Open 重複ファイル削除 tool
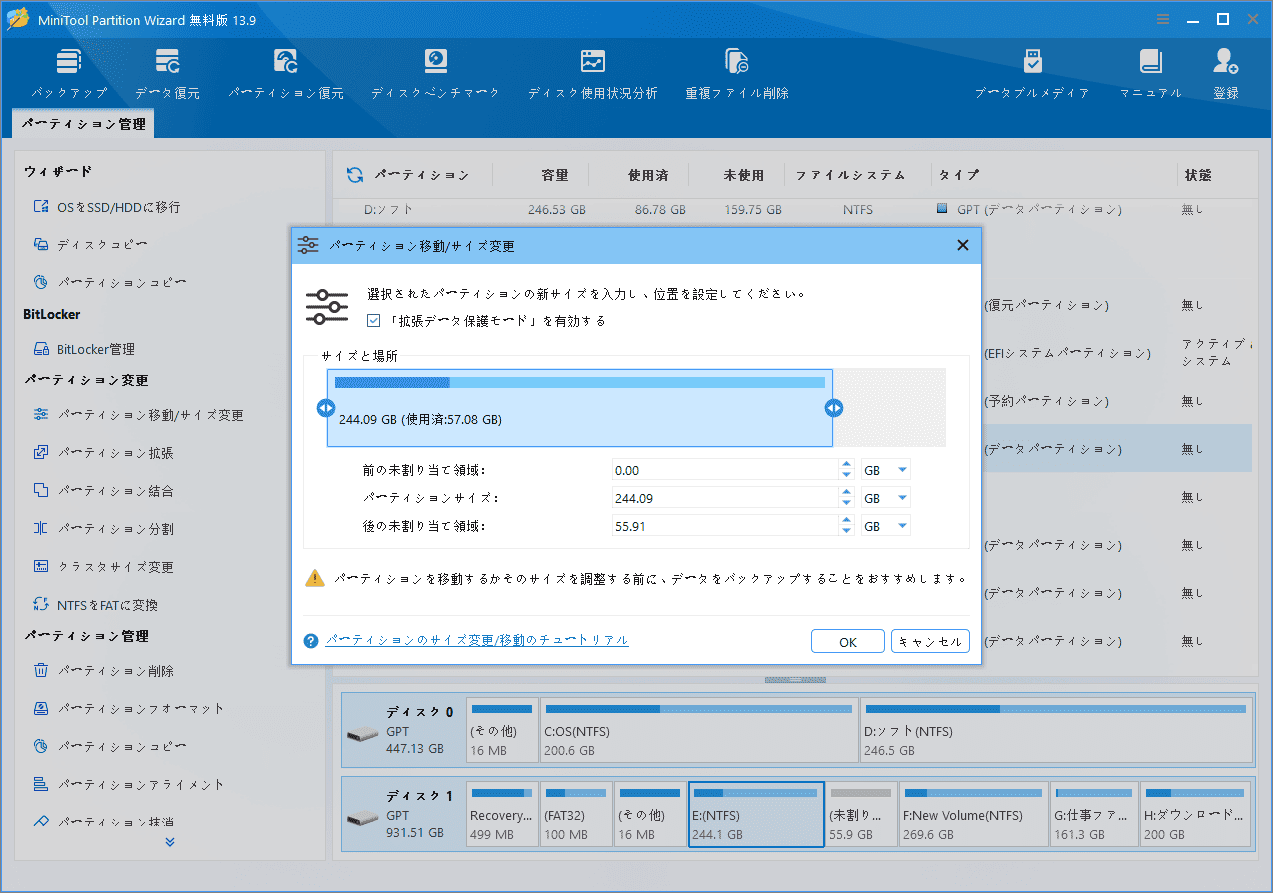 pyautogui.click(x=737, y=74)
